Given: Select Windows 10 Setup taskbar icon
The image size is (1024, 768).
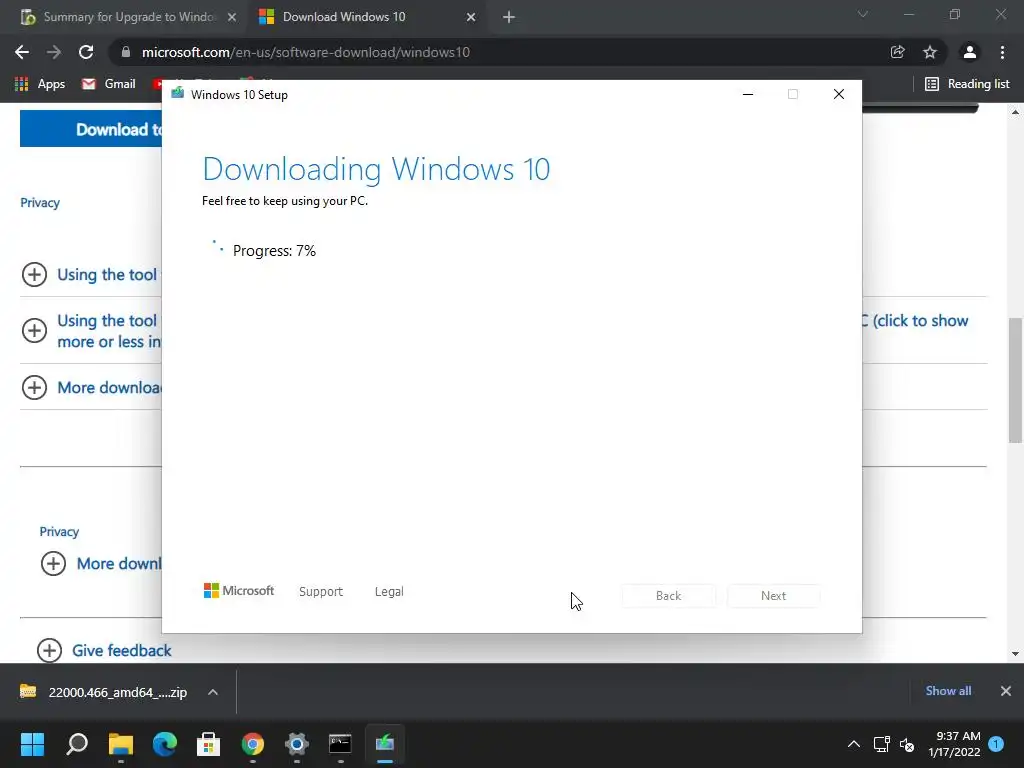Looking at the screenshot, I should tap(385, 744).
